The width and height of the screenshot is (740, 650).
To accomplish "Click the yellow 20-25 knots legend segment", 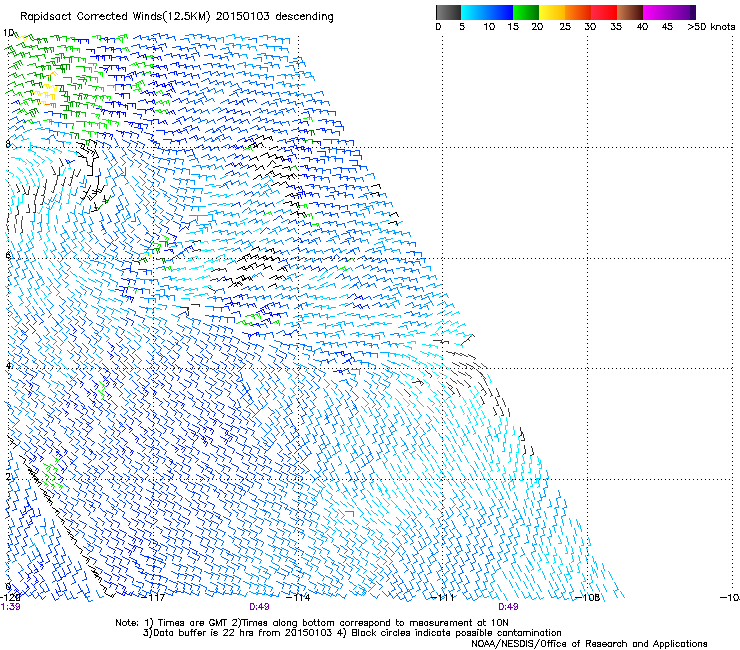I will (x=552, y=12).
